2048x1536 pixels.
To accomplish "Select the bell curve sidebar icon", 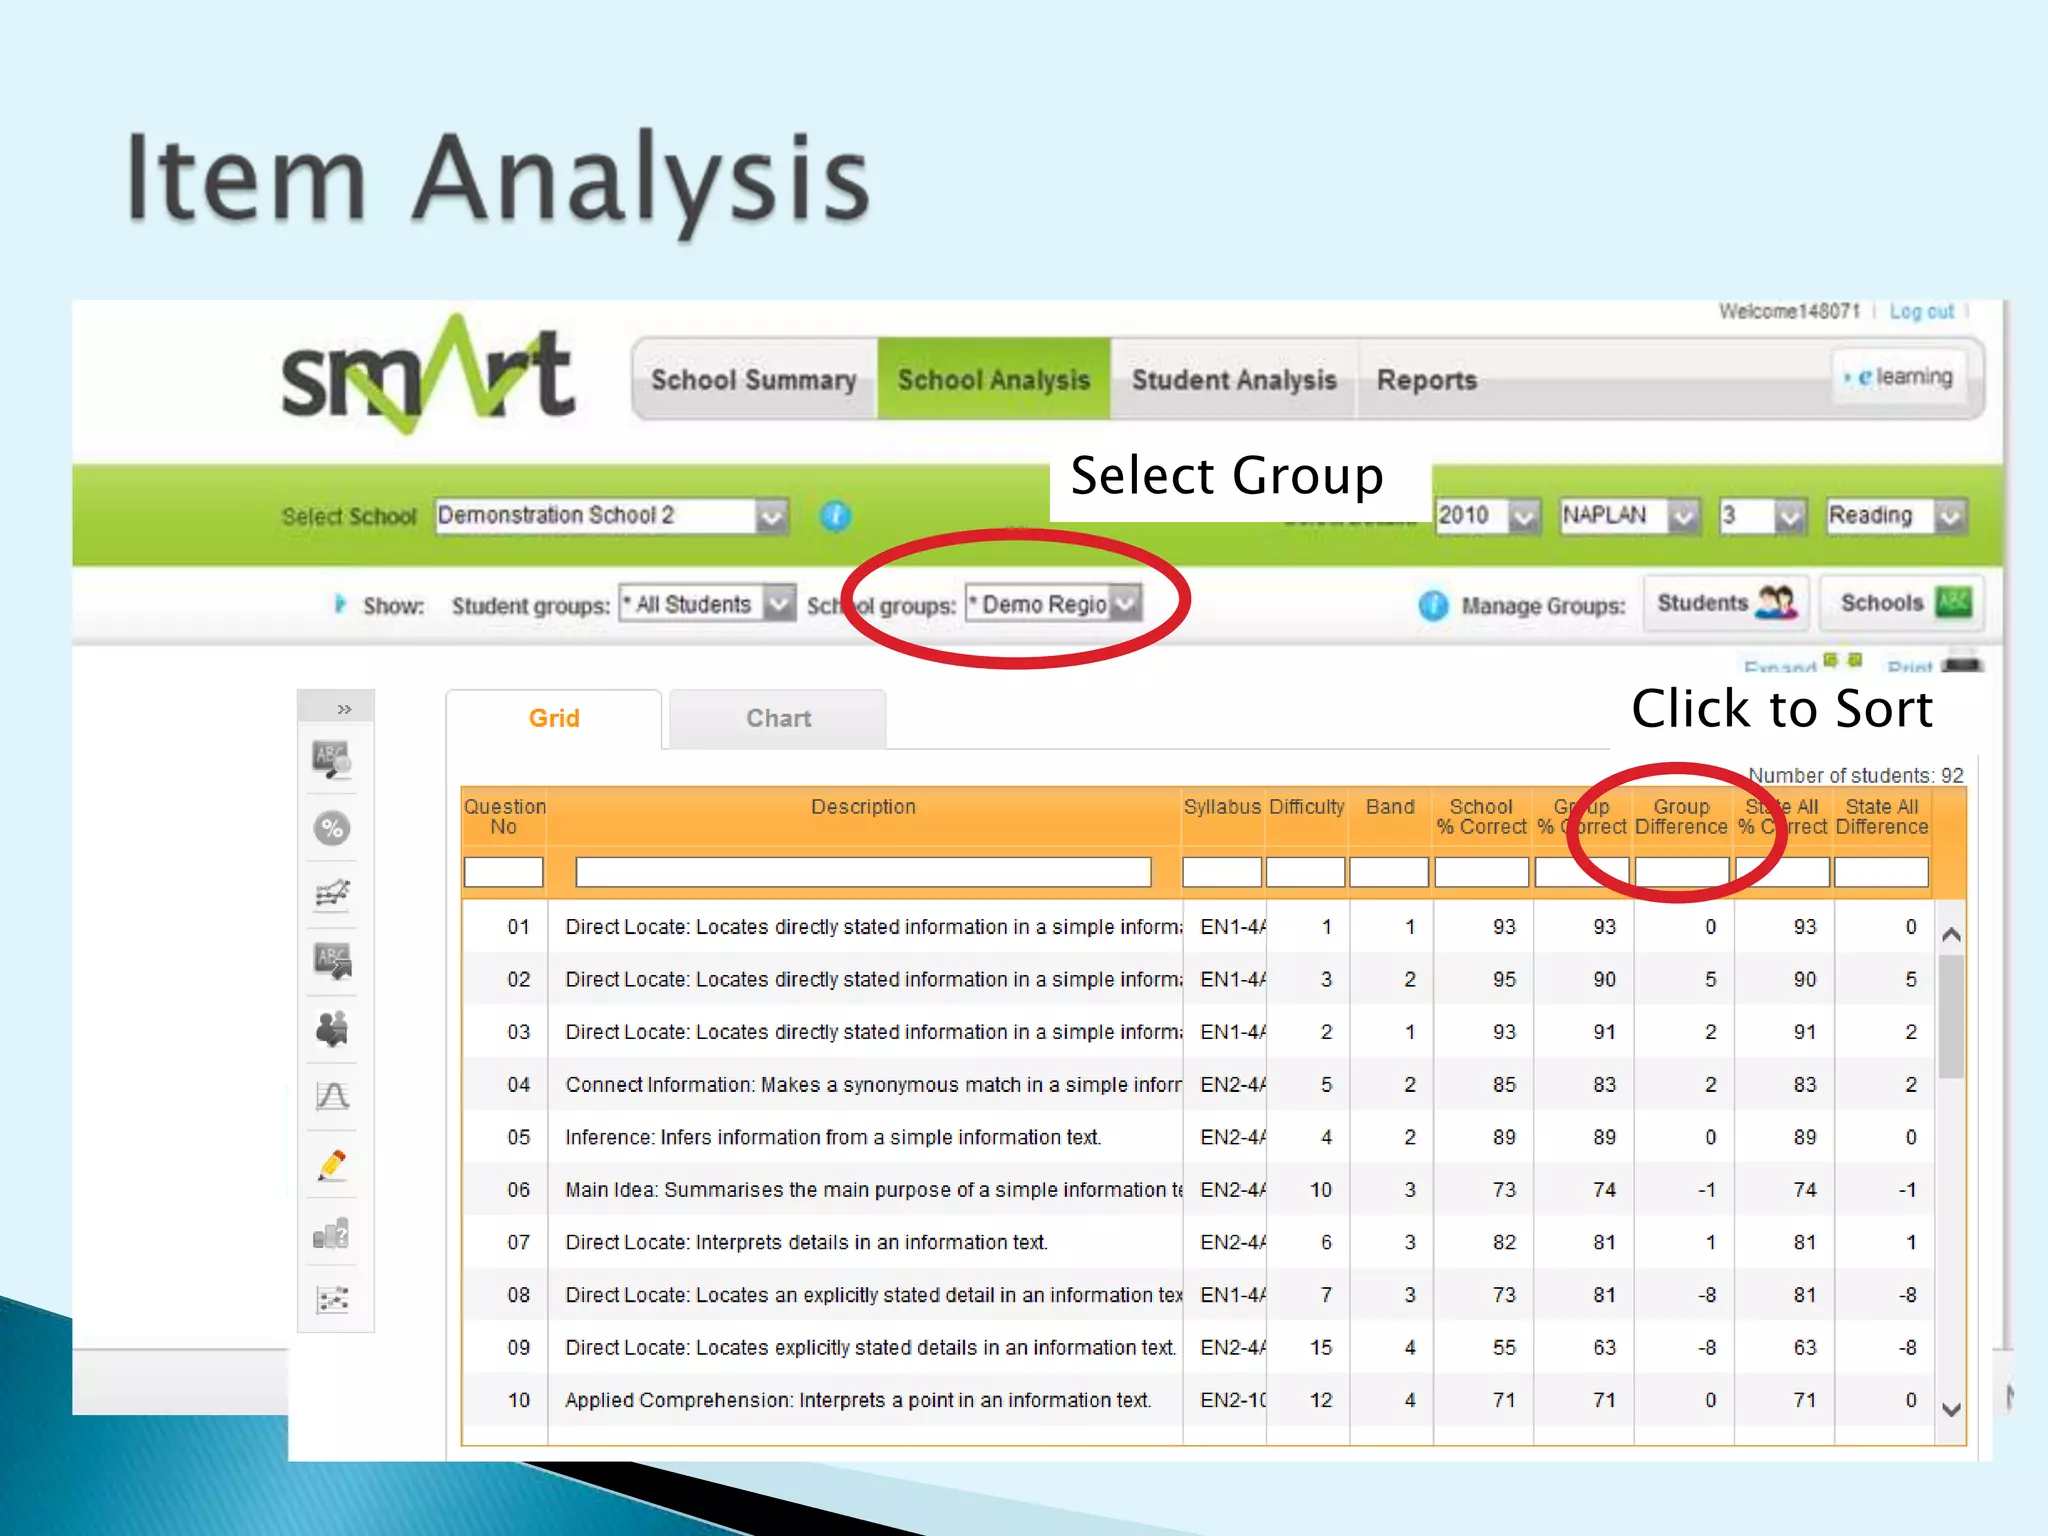I will pos(332,1097).
